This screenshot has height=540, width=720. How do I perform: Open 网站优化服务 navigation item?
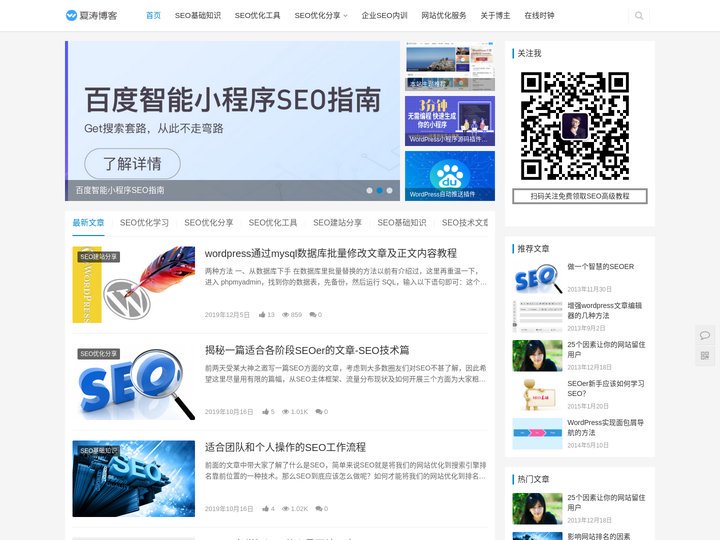444,16
